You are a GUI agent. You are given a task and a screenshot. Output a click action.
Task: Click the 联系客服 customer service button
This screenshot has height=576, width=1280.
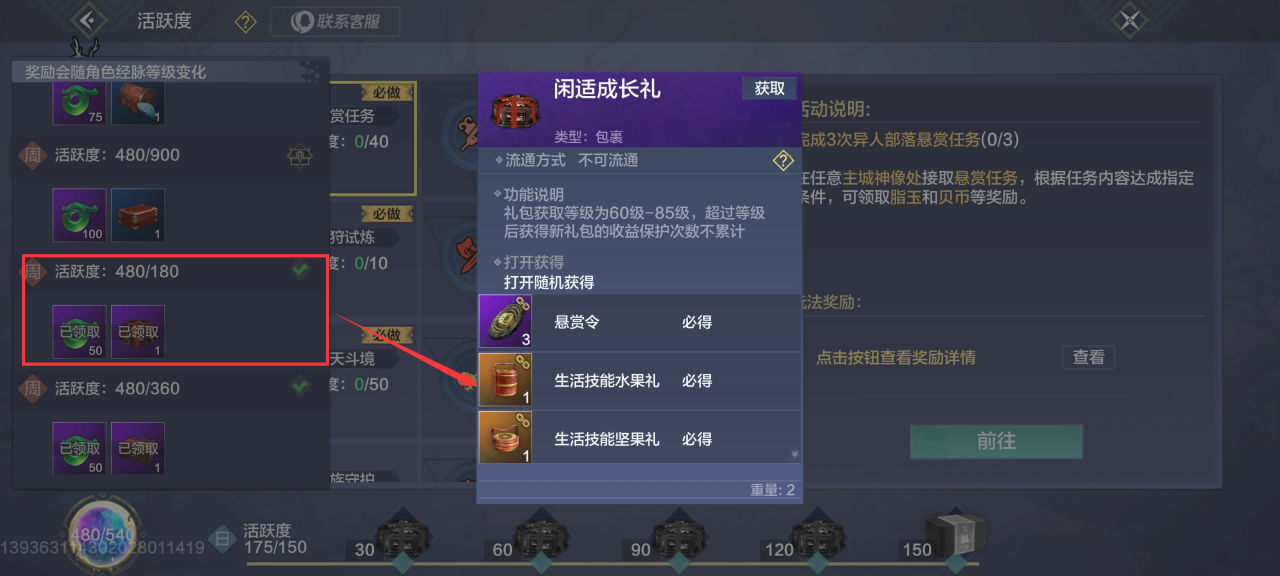pos(335,21)
